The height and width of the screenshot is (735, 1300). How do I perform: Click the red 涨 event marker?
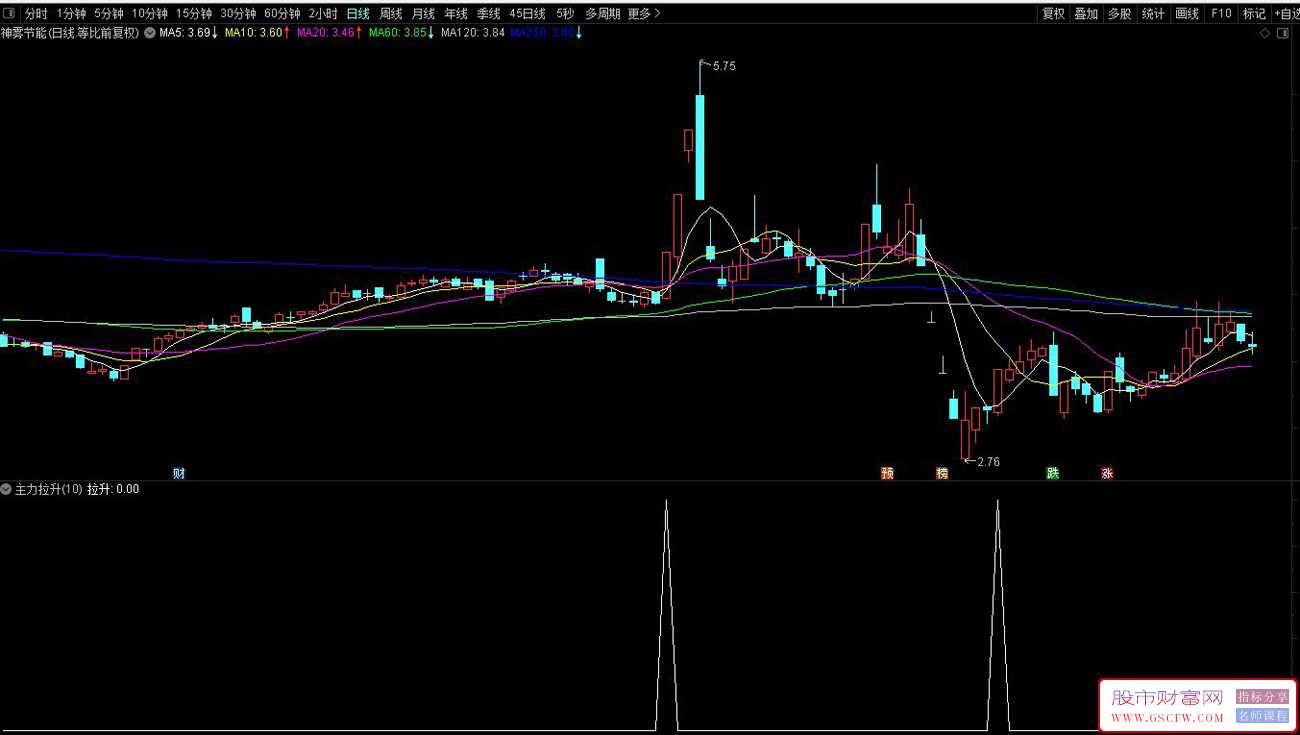[x=1107, y=473]
